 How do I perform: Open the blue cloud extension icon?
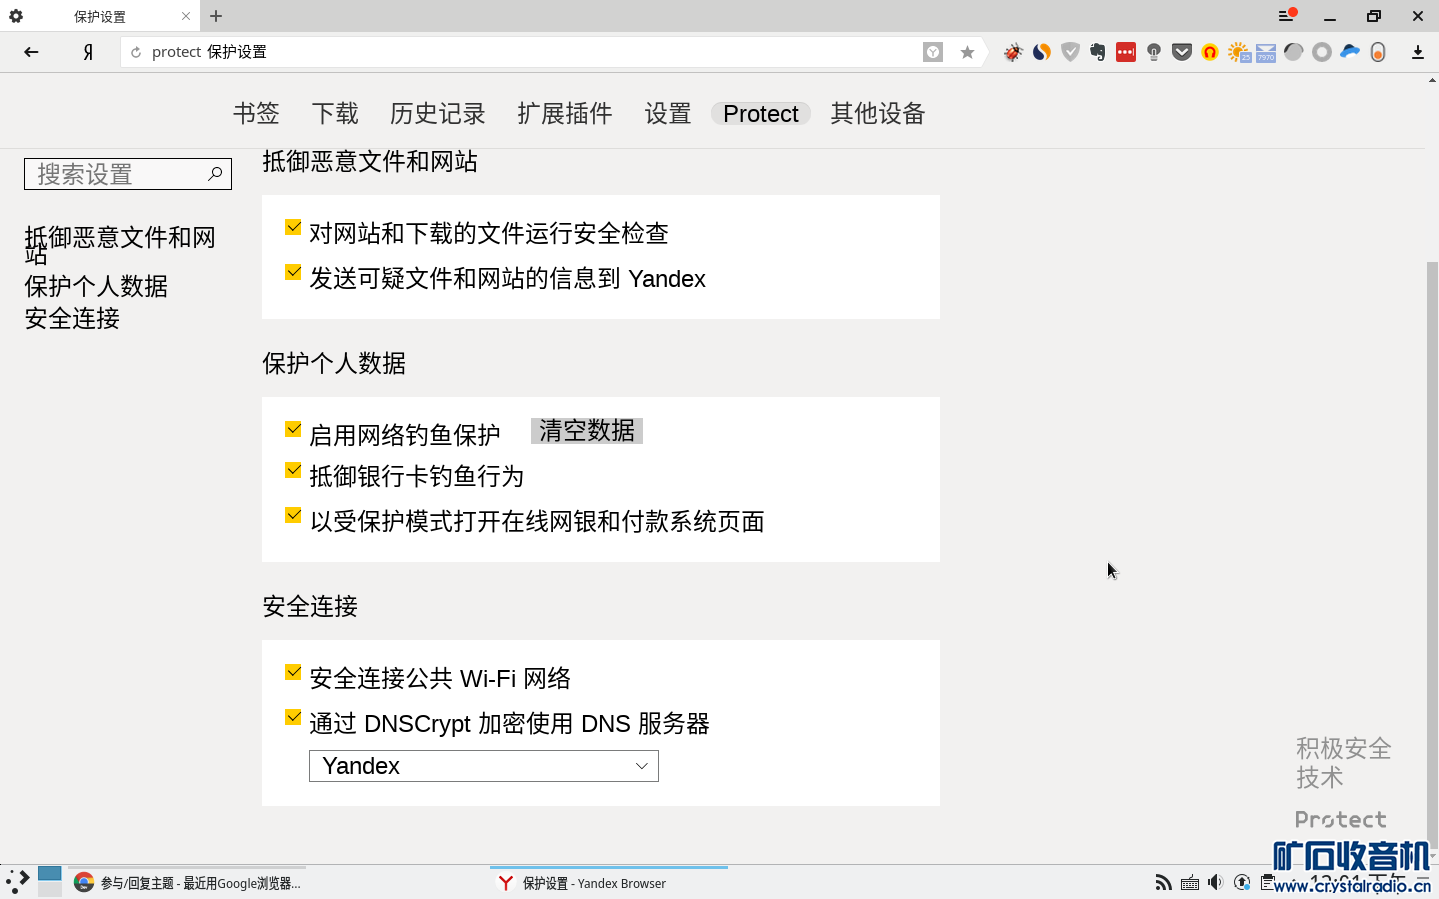click(x=1350, y=52)
